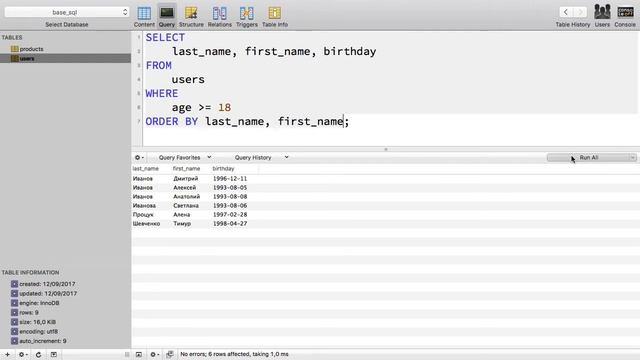Open the Table Info view
The height and width of the screenshot is (360, 640).
click(275, 16)
